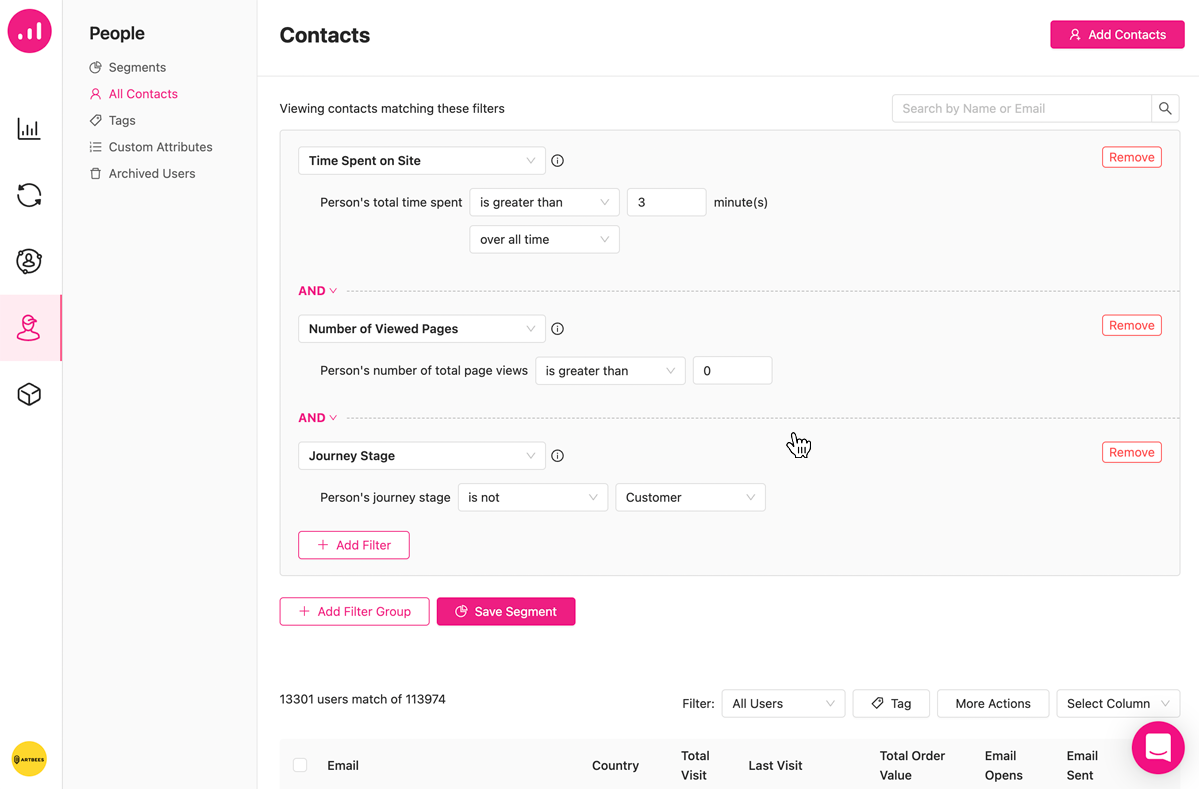The width and height of the screenshot is (1200, 800).
Task: Remove the Number of Viewed Pages filter
Action: [x=1132, y=326]
